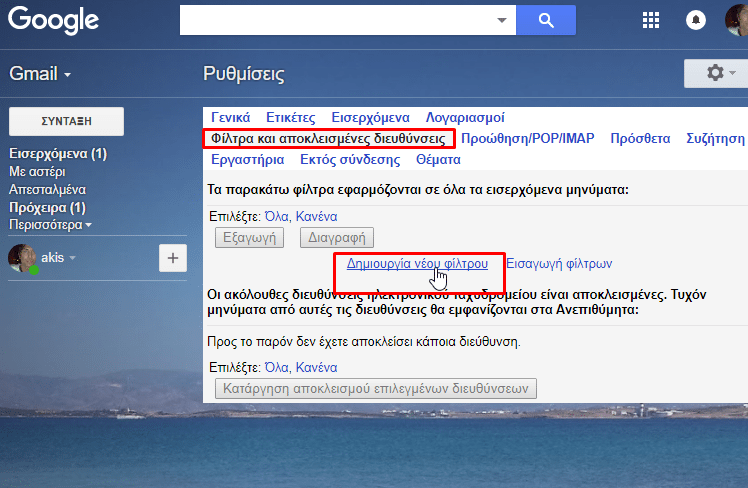
Task: Show search options dropdown arrow
Action: pos(501,20)
